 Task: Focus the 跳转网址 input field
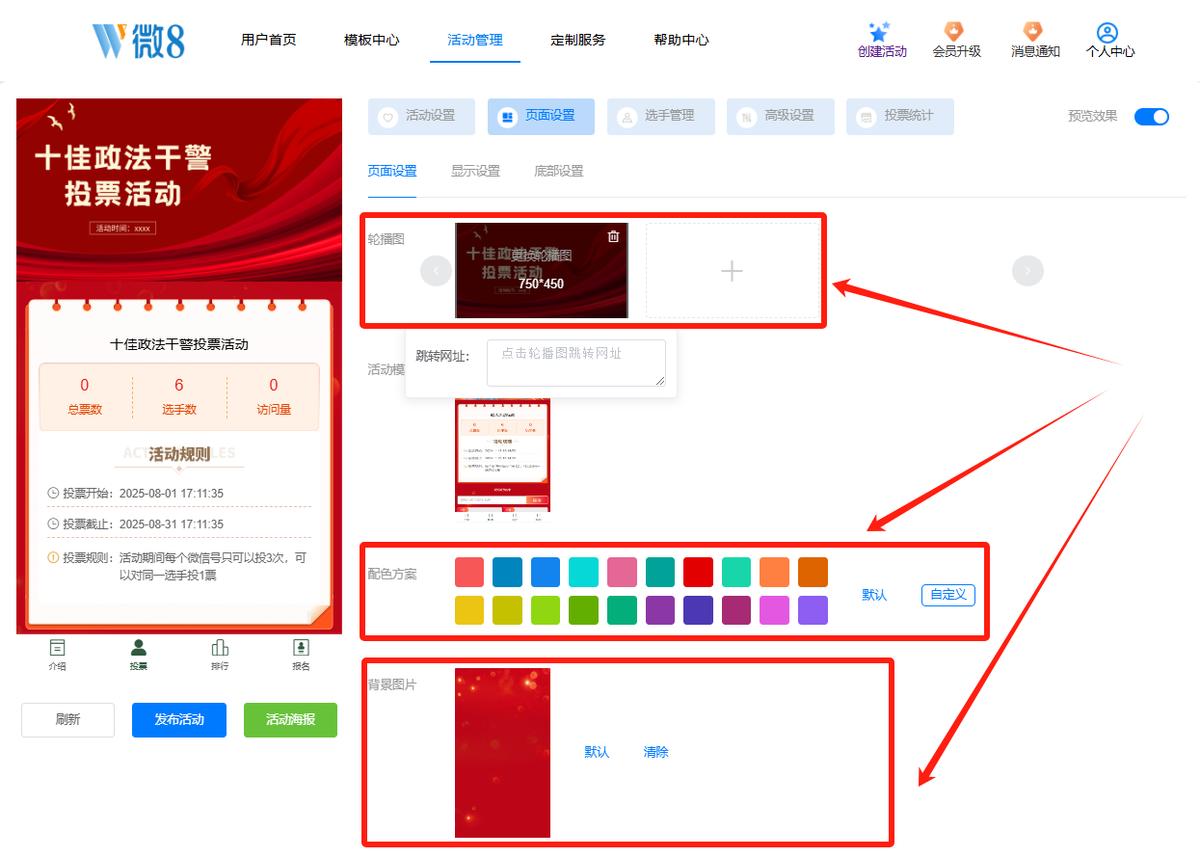click(576, 363)
